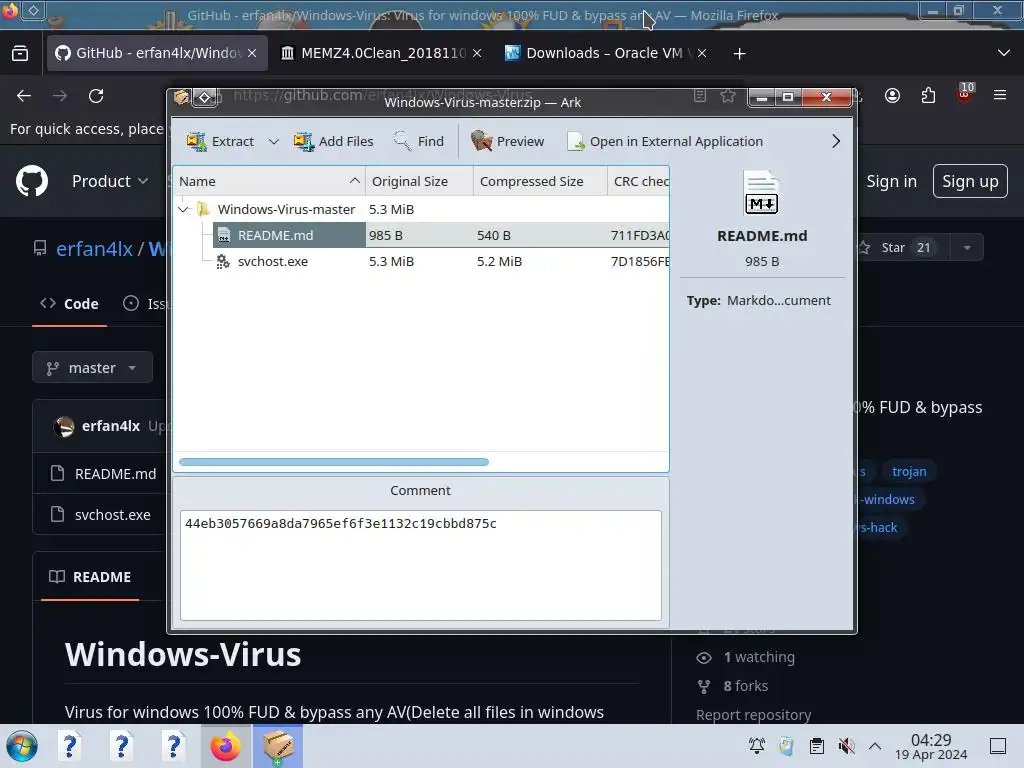Click Firefox back navigation arrow

[x=24, y=96]
